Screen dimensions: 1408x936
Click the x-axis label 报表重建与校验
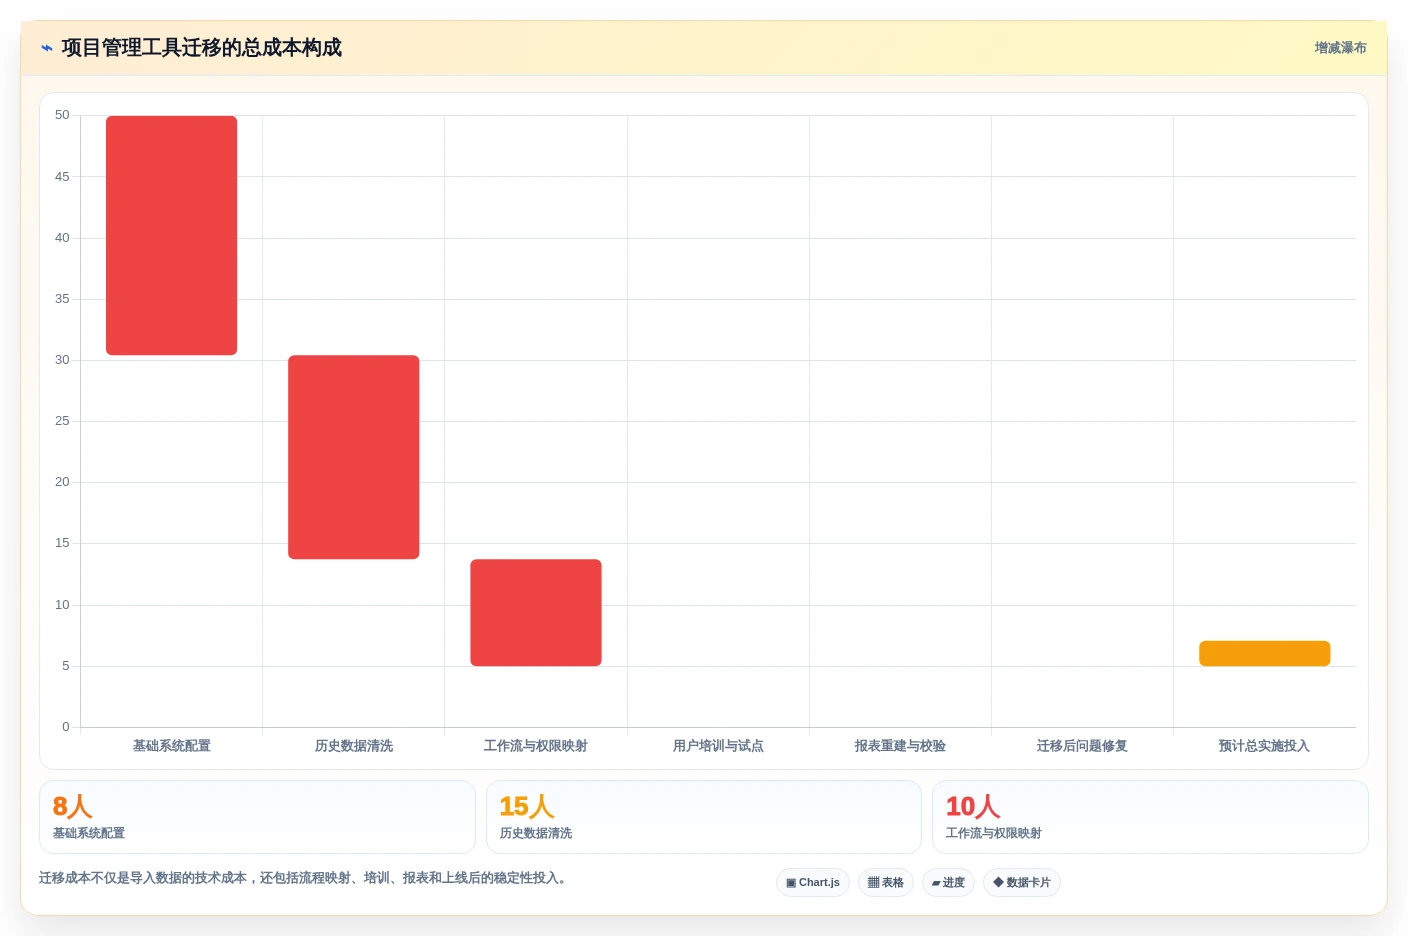pos(900,746)
